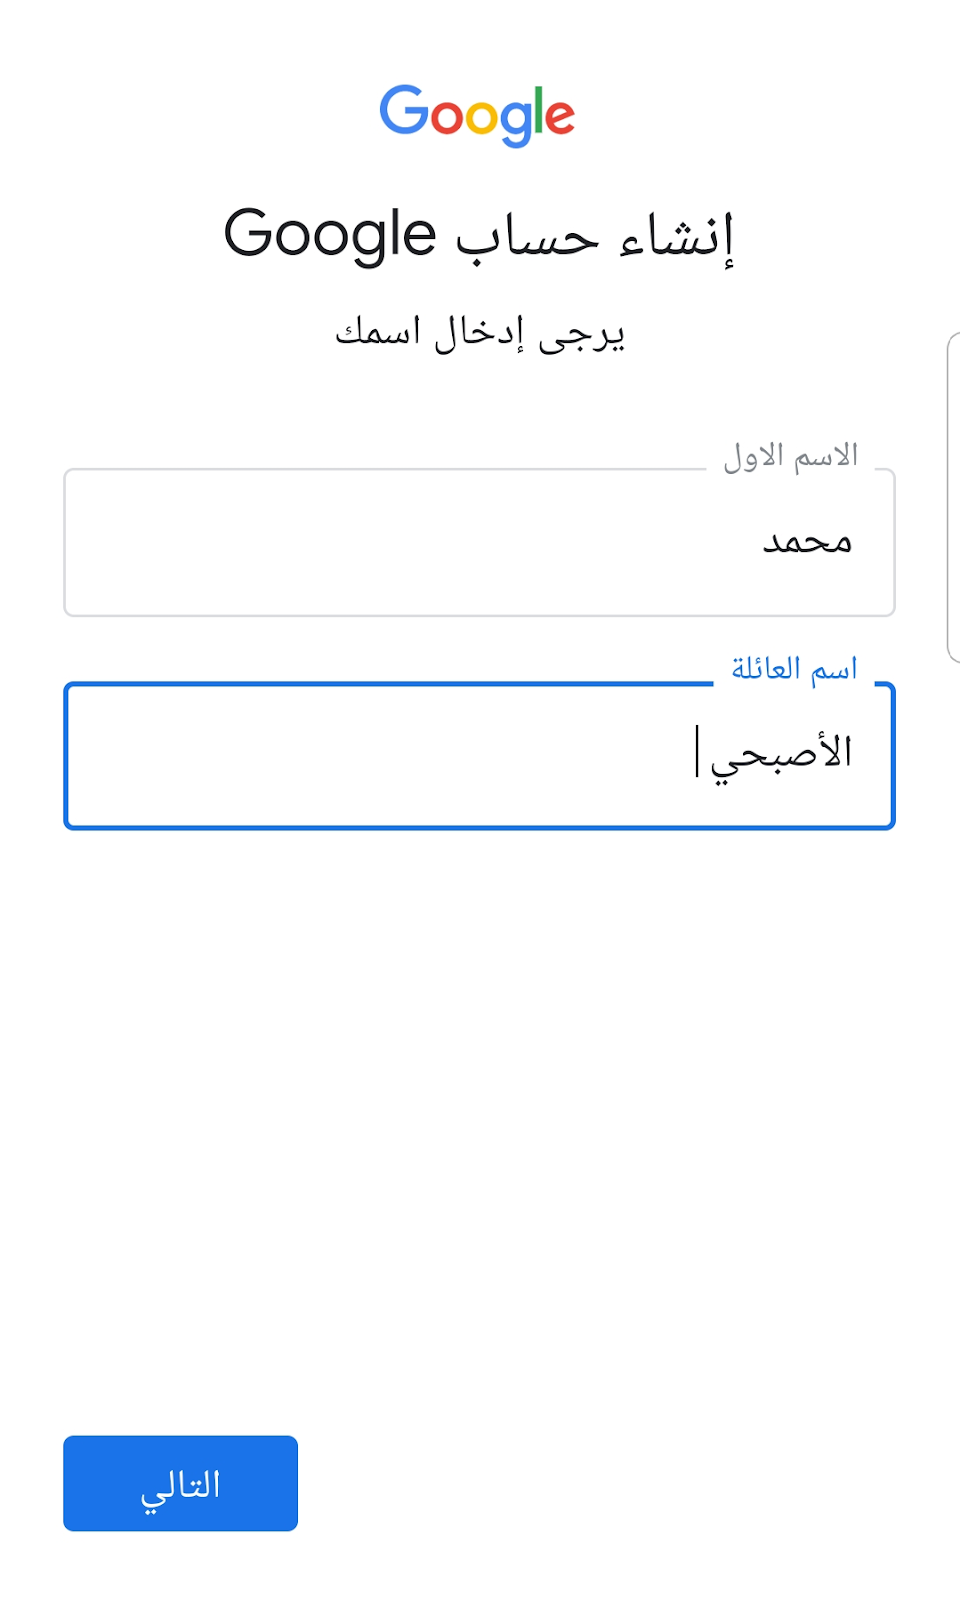Click the subtitle يرجى إدخال اسمك
Screen dimensions: 960x1600
[x=479, y=333]
